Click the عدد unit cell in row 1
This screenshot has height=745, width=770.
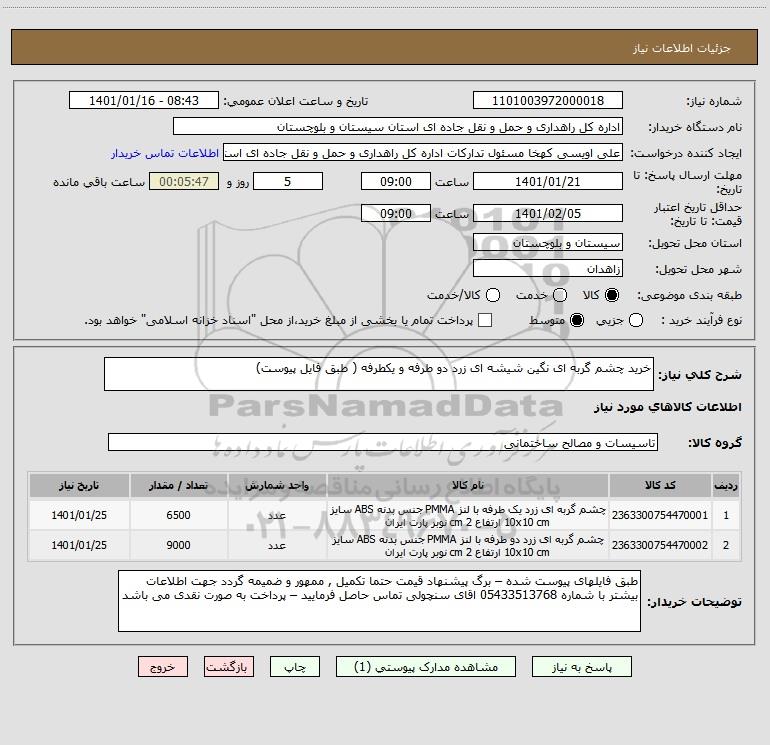point(277,515)
